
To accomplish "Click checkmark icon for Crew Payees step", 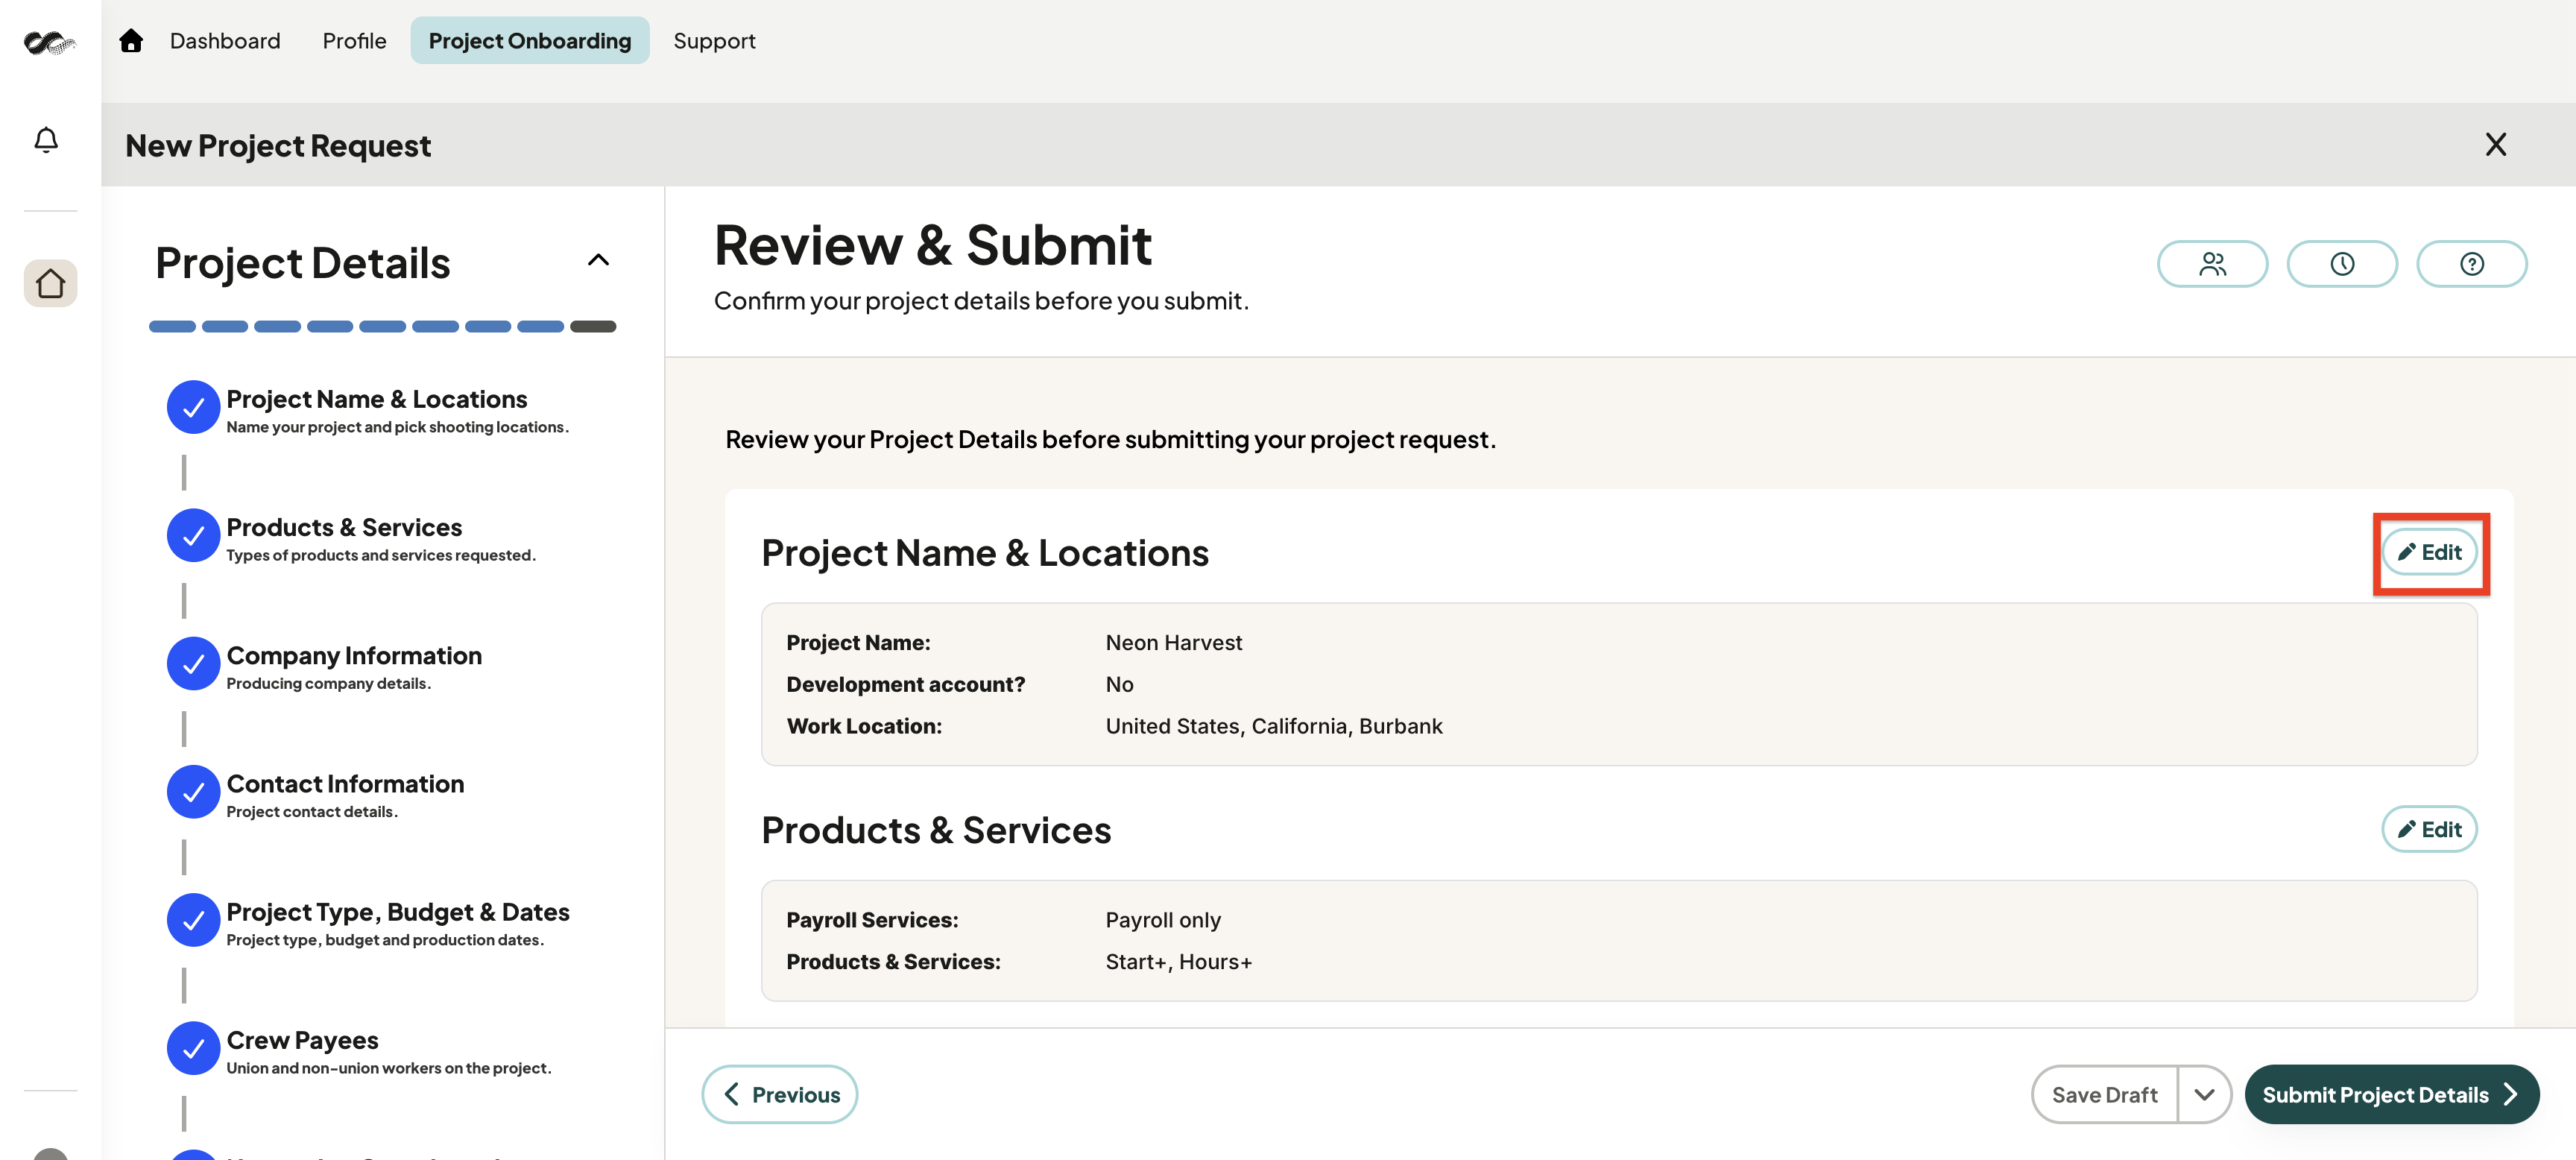I will [194, 1047].
